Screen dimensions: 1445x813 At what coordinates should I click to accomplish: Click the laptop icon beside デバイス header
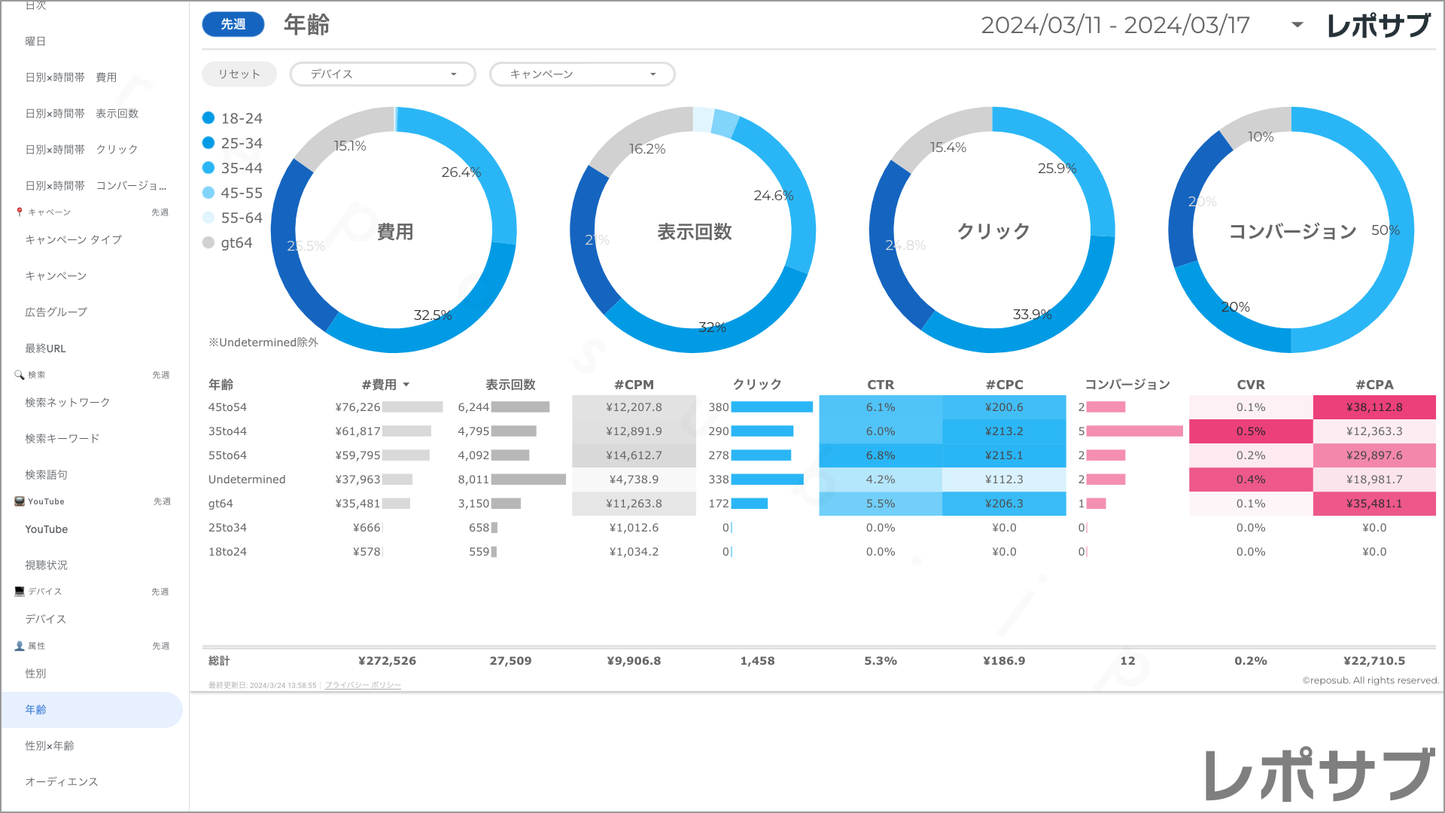pyautogui.click(x=19, y=591)
